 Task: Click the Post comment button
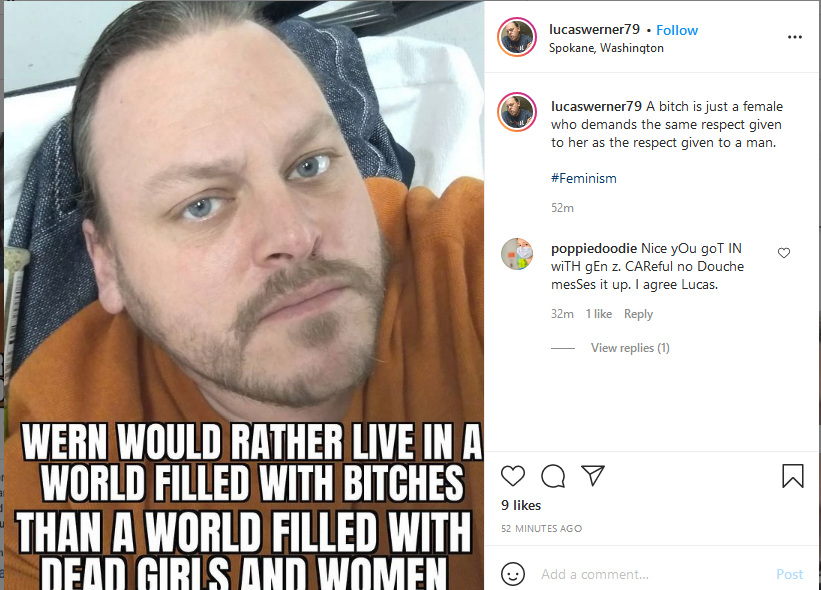[789, 574]
